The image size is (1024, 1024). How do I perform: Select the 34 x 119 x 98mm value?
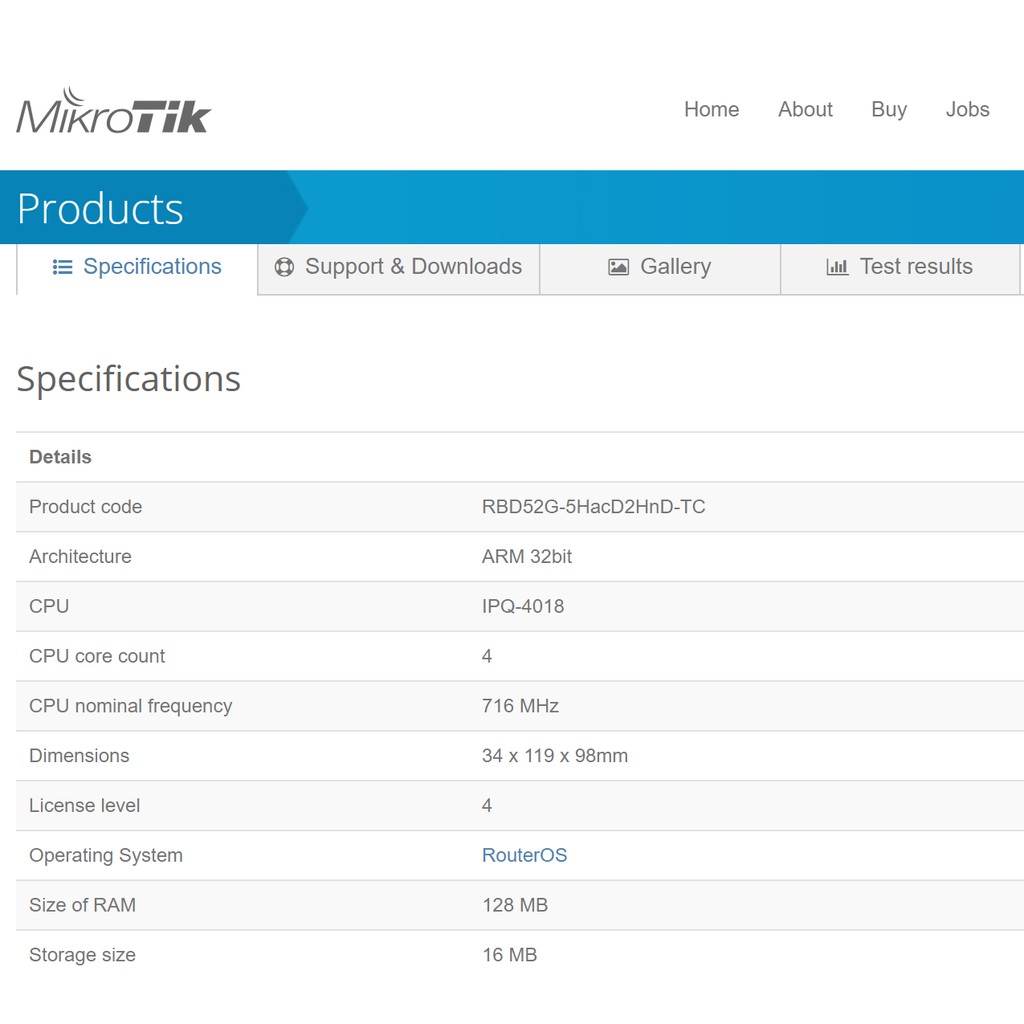point(555,756)
